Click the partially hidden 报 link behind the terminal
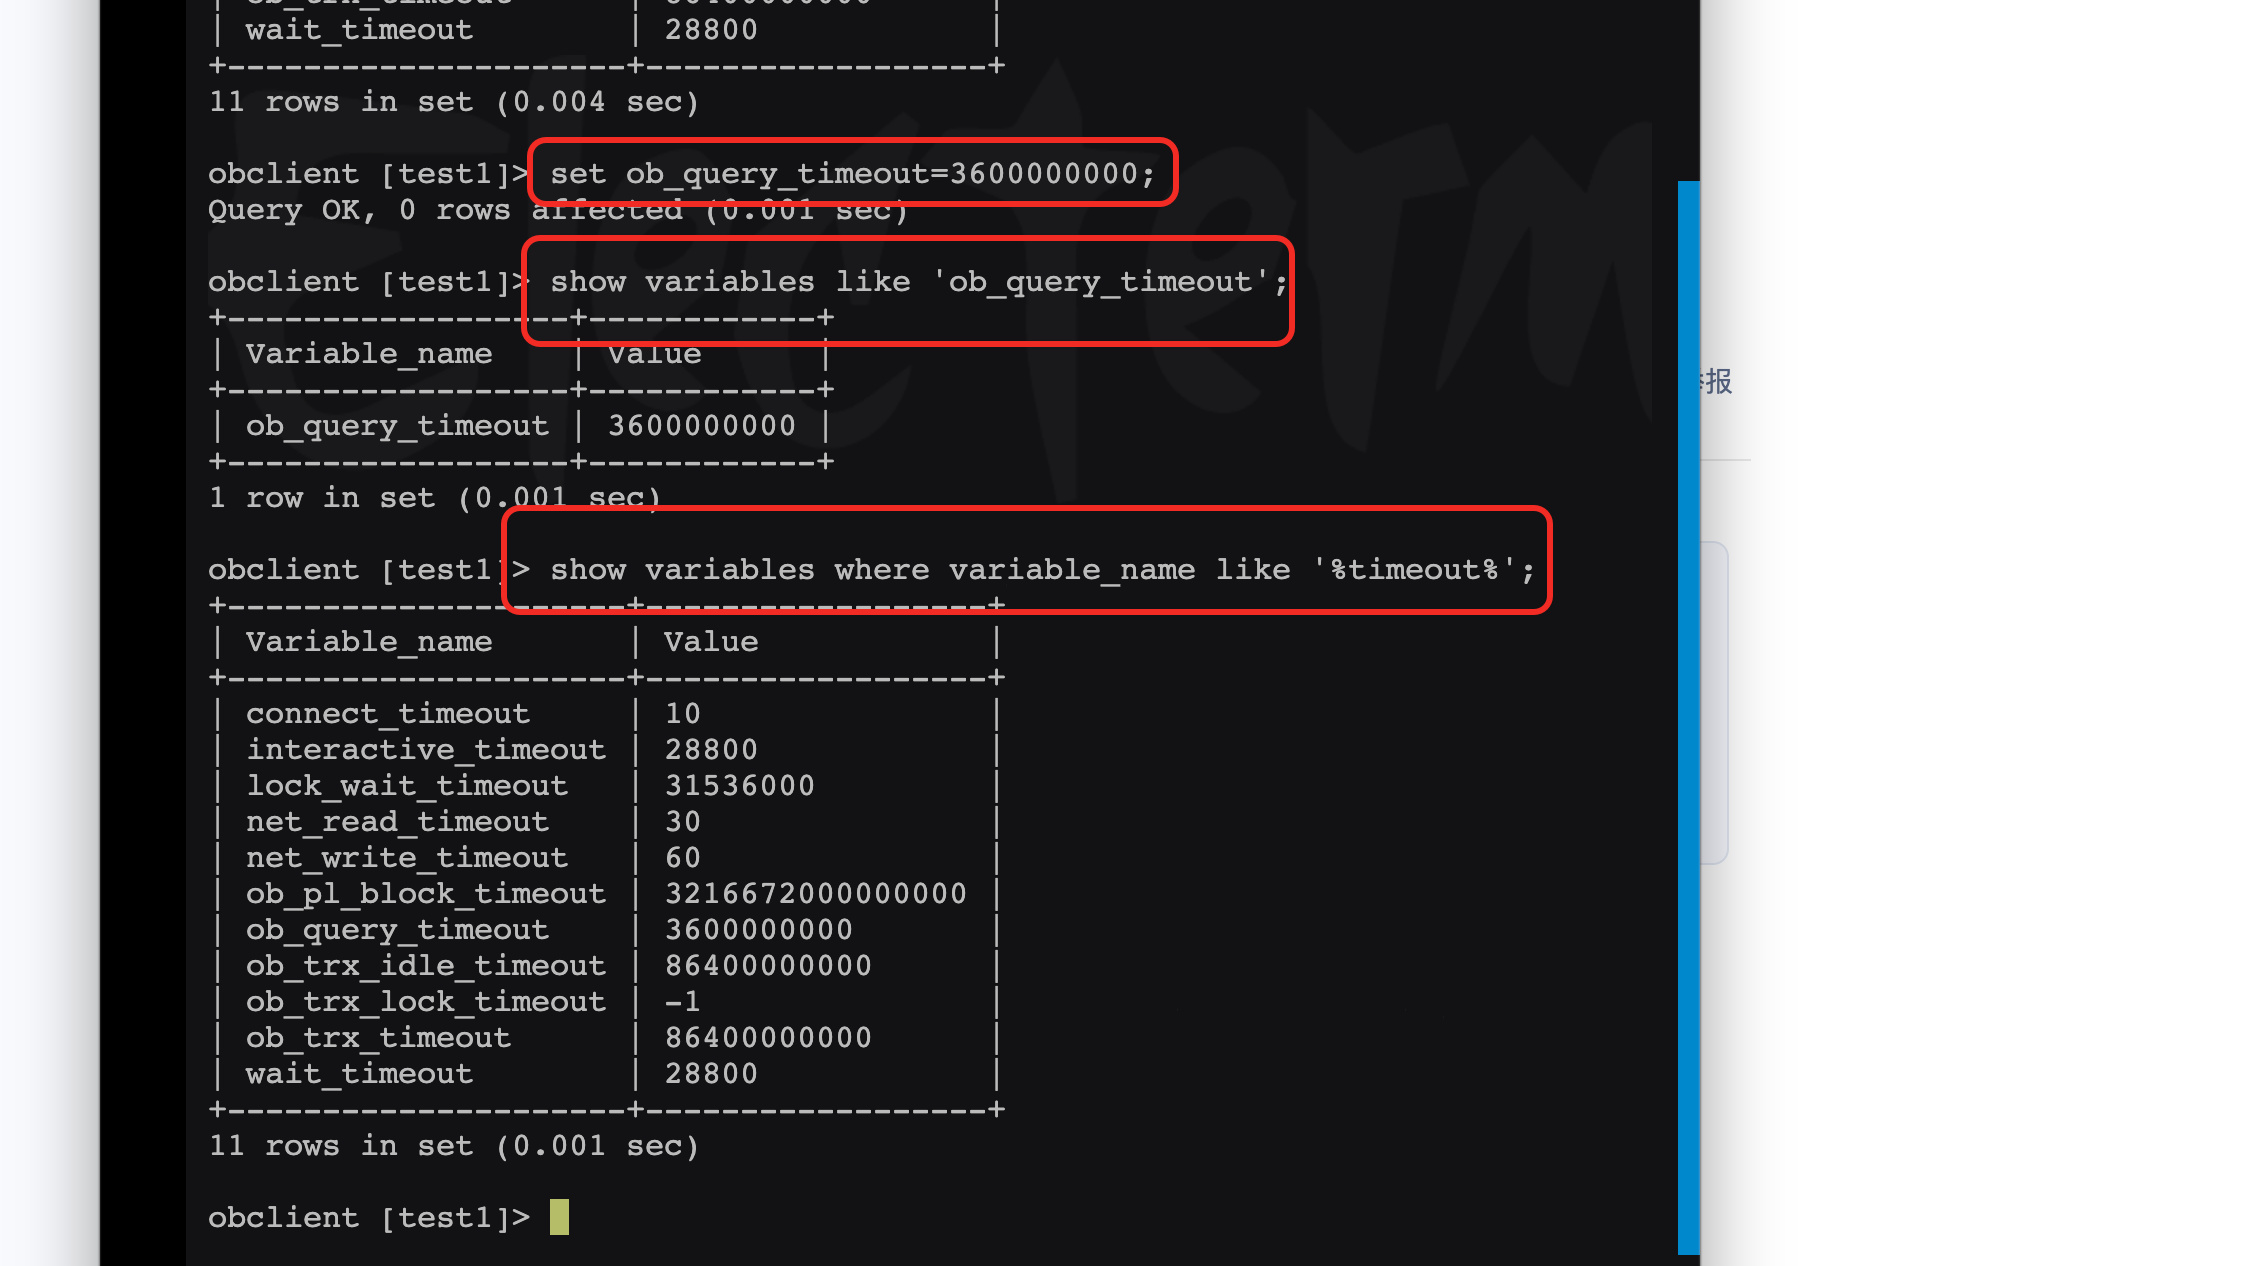 click(x=1718, y=381)
